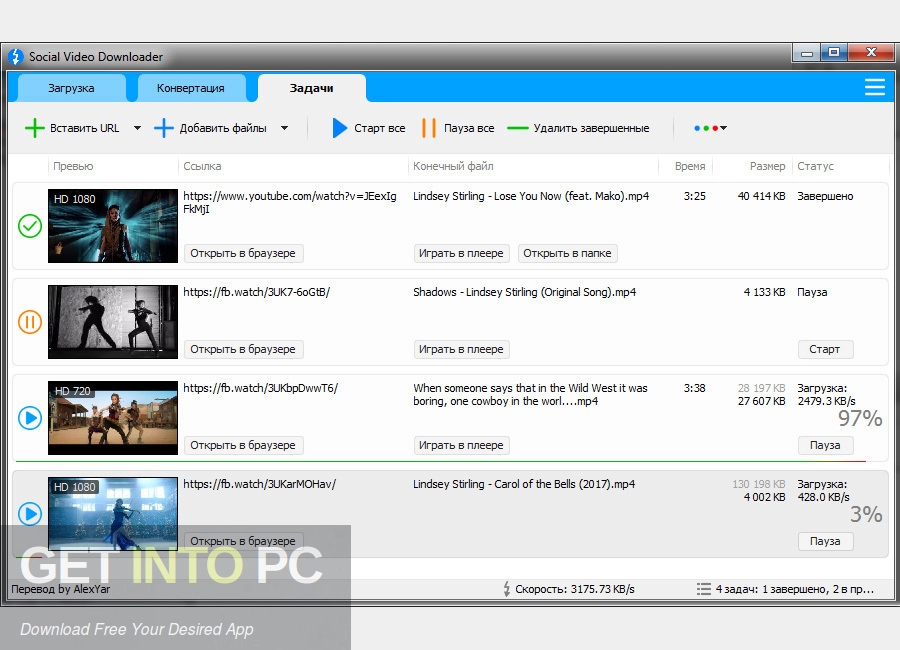
Task: Click the Размер column header
Action: (x=767, y=166)
